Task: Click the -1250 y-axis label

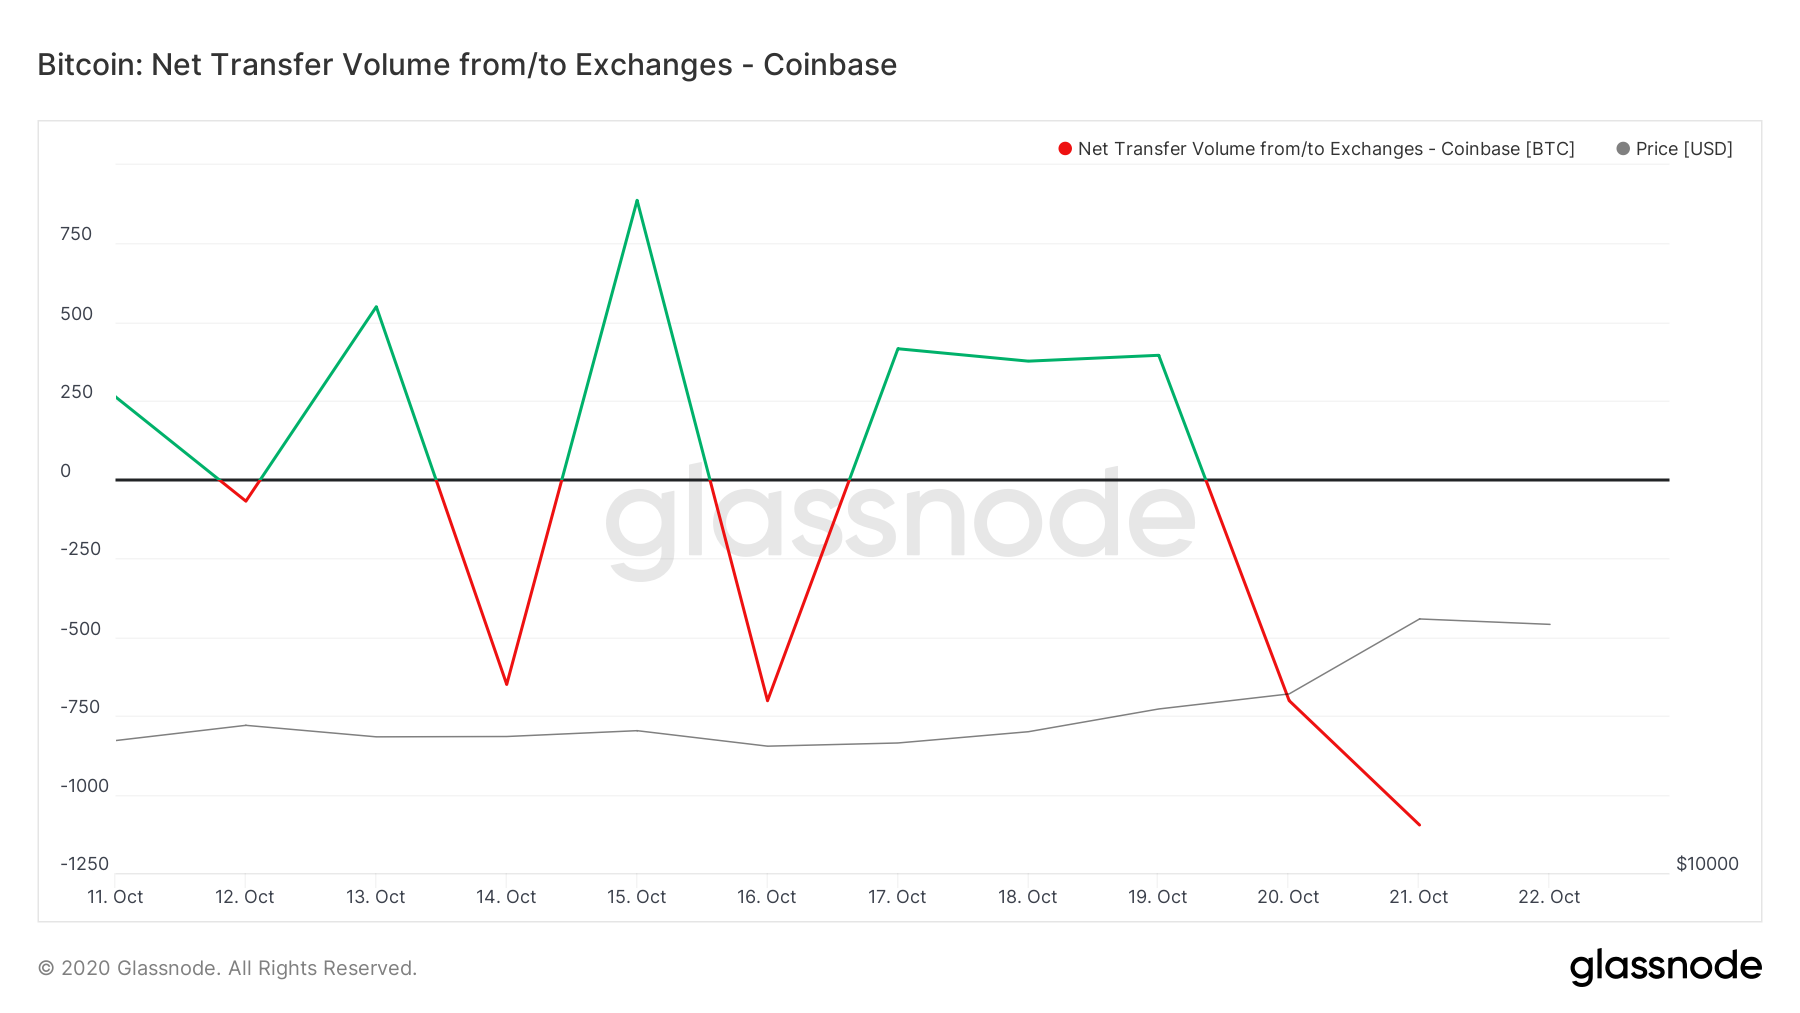Action: point(84,864)
